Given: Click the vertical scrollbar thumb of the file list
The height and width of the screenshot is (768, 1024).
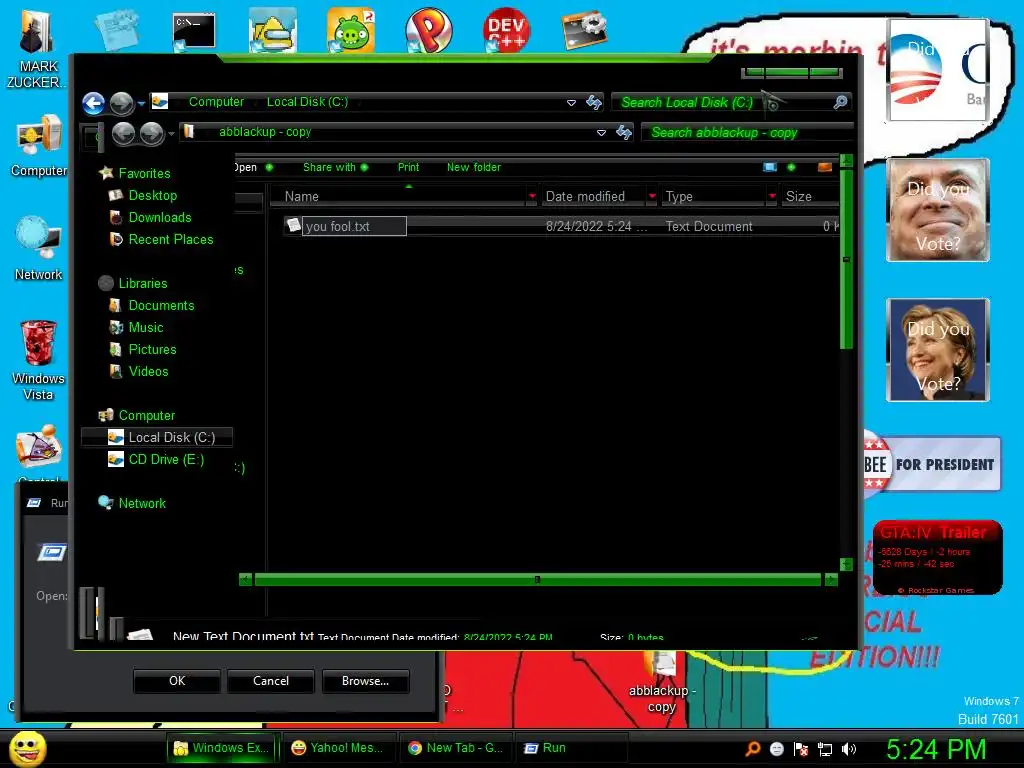Looking at the screenshot, I should [x=846, y=259].
